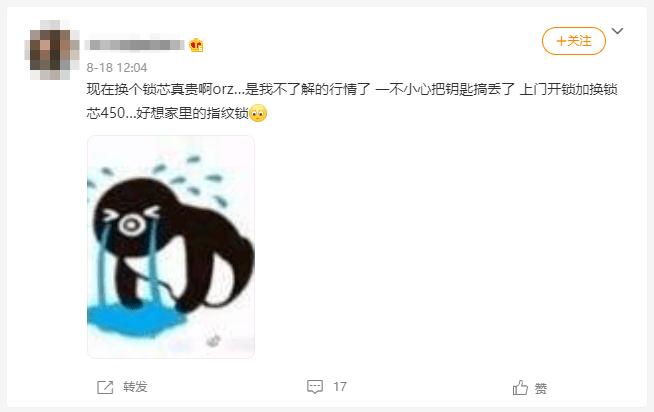Open the blurred username profile link
This screenshot has height=412, width=654.
pos(135,45)
